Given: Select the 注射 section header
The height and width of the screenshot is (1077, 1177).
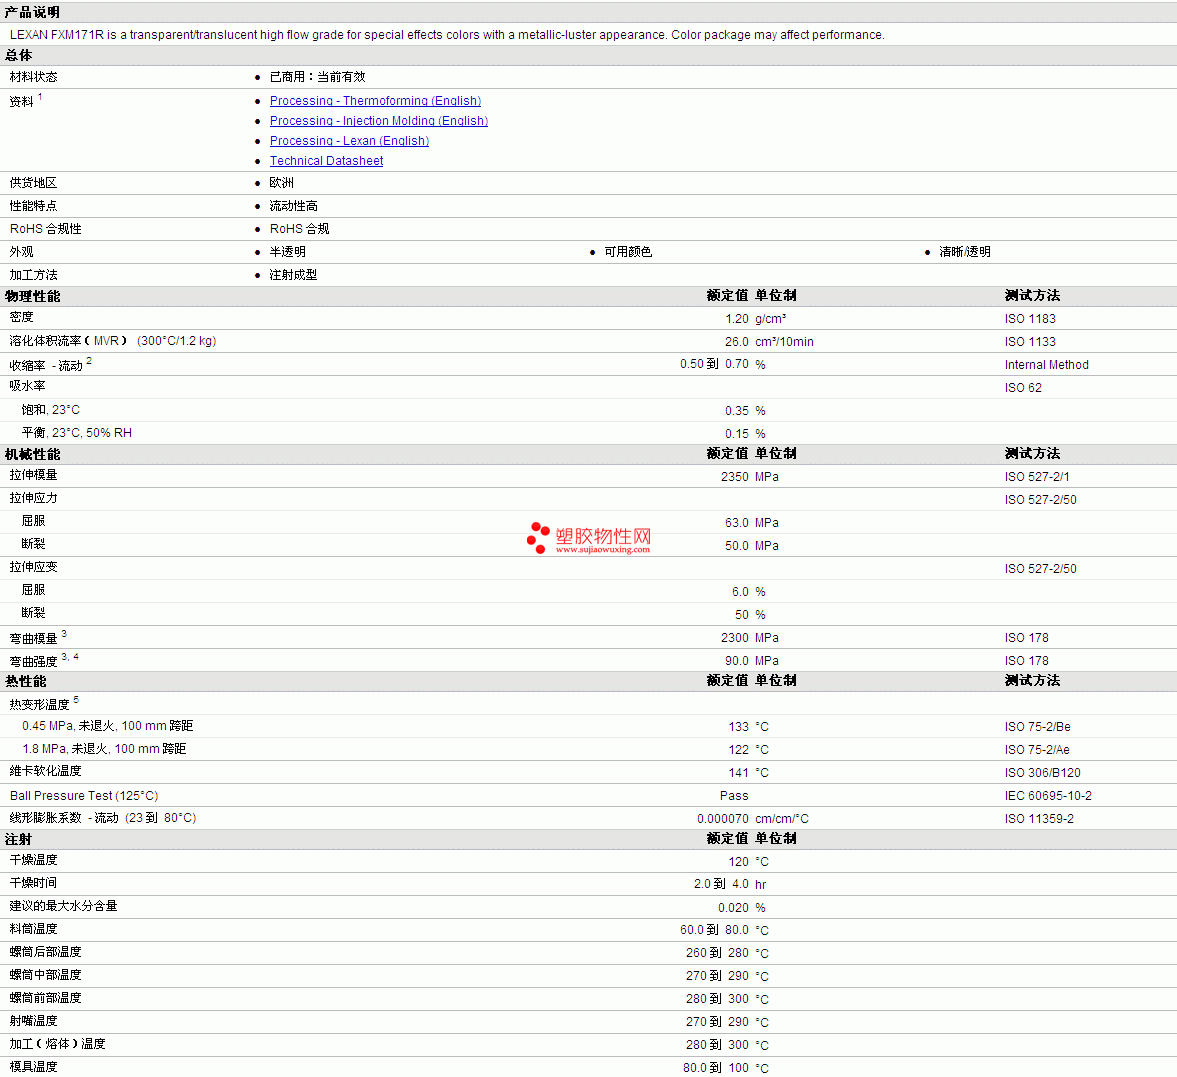Looking at the screenshot, I should point(19,839).
